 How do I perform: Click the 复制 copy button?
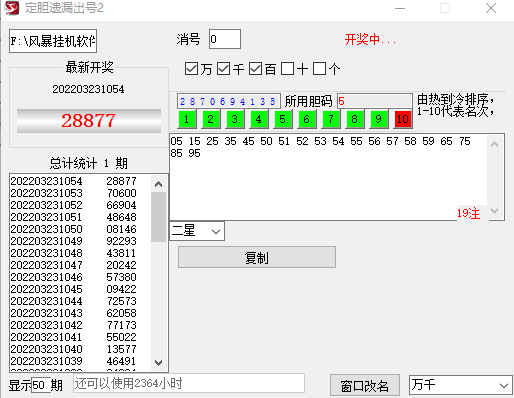tap(257, 257)
